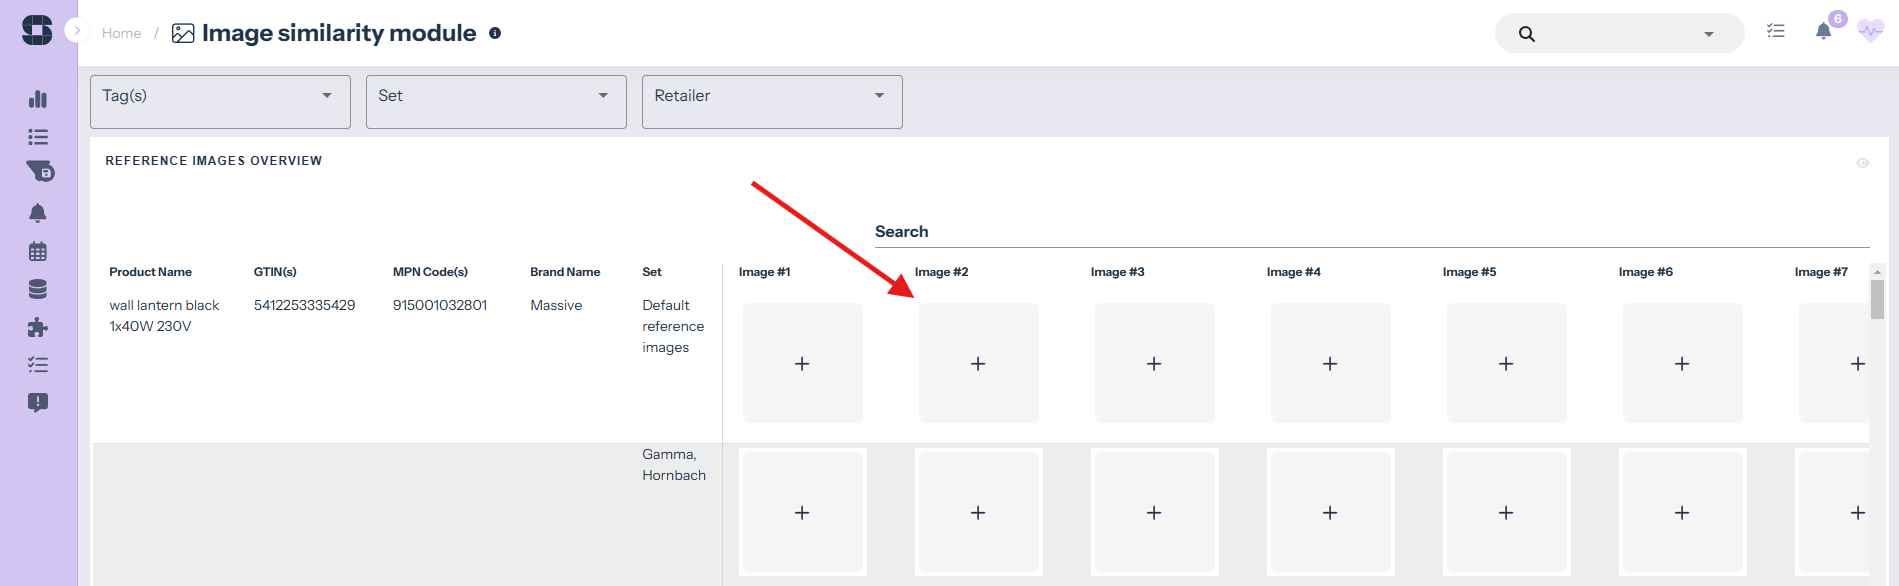The height and width of the screenshot is (586, 1899).
Task: Click the puzzle piece plugins icon
Action: pos(38,327)
